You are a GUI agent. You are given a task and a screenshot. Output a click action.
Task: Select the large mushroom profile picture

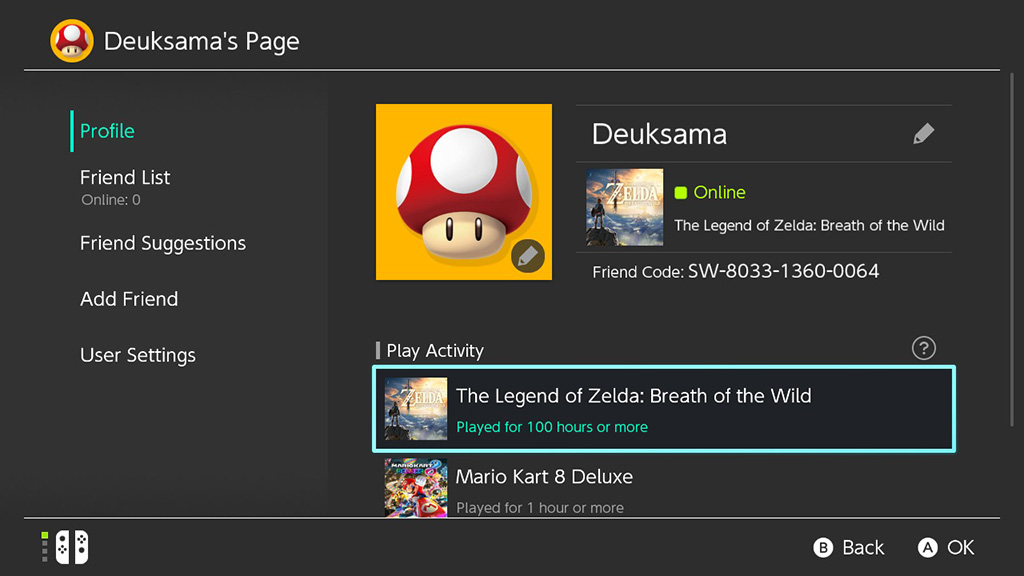[x=463, y=190]
